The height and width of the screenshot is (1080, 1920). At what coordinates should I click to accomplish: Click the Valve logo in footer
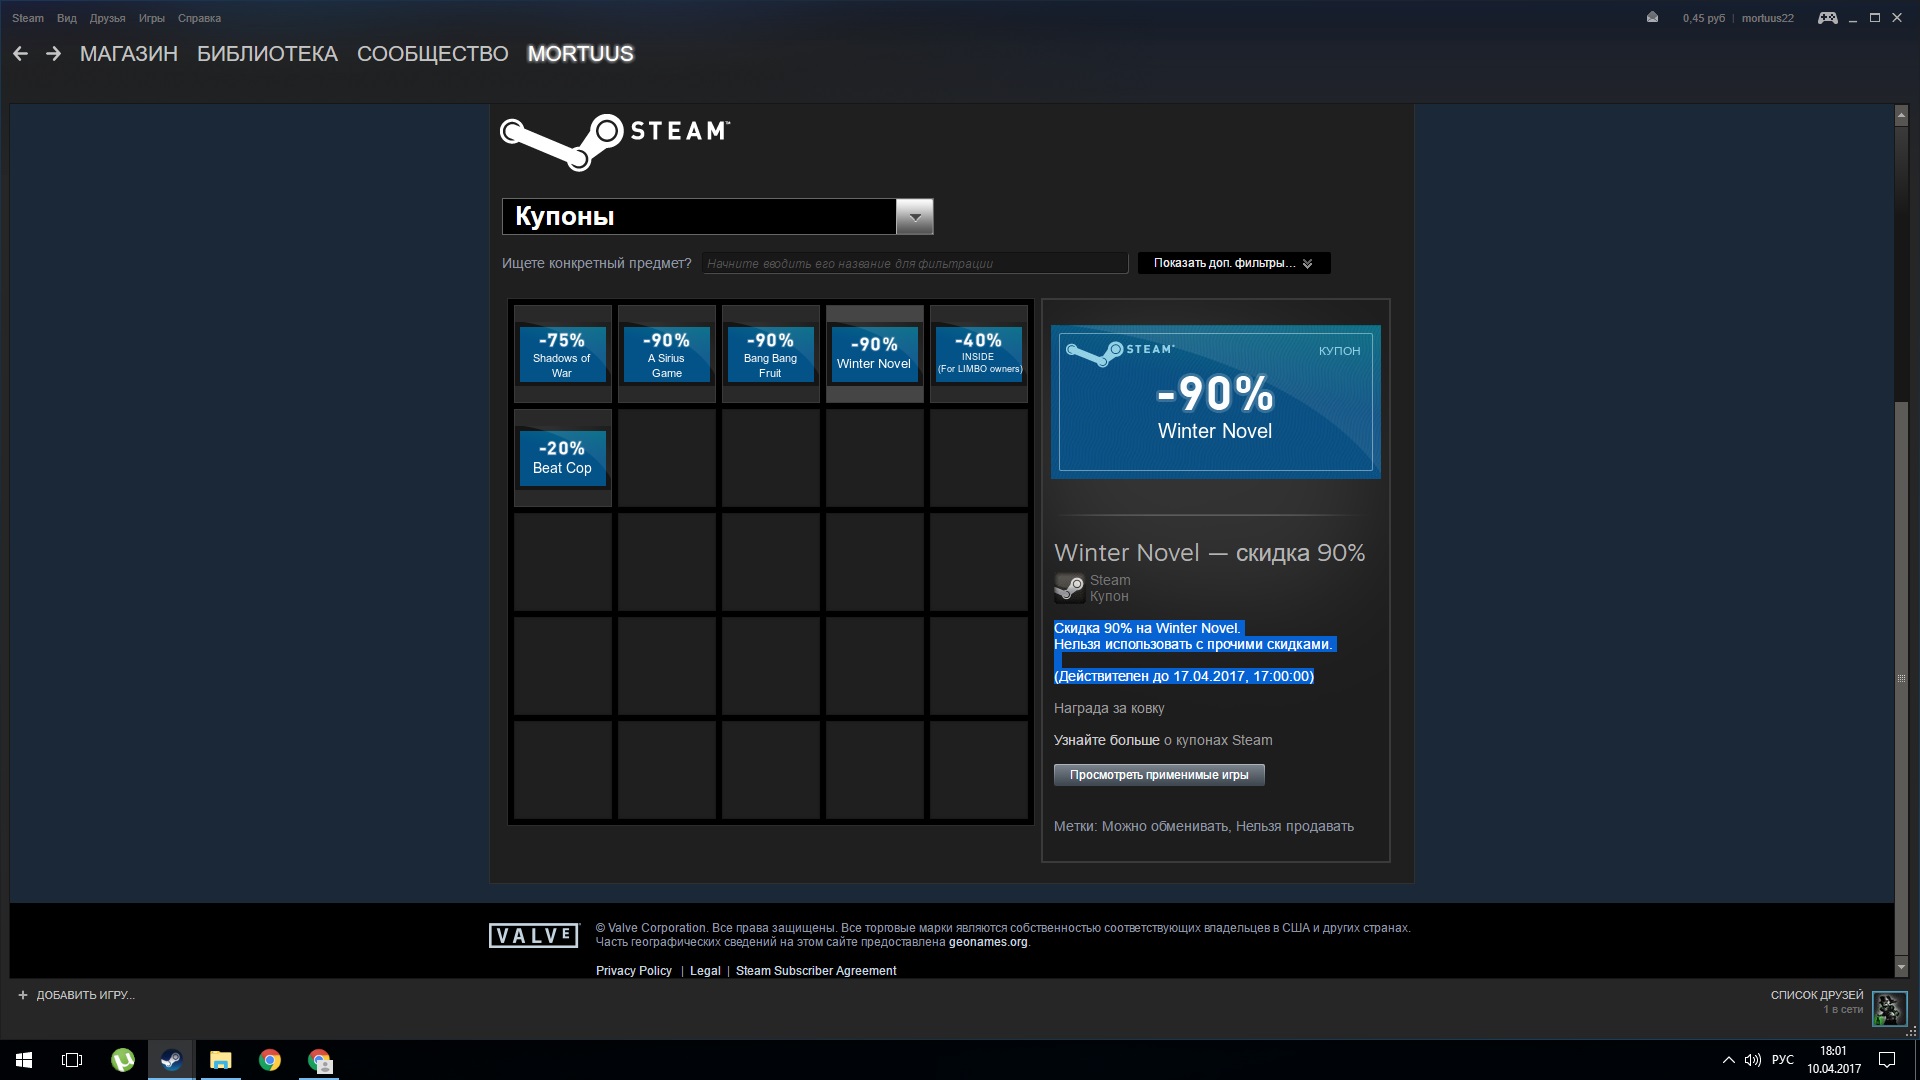(x=533, y=936)
